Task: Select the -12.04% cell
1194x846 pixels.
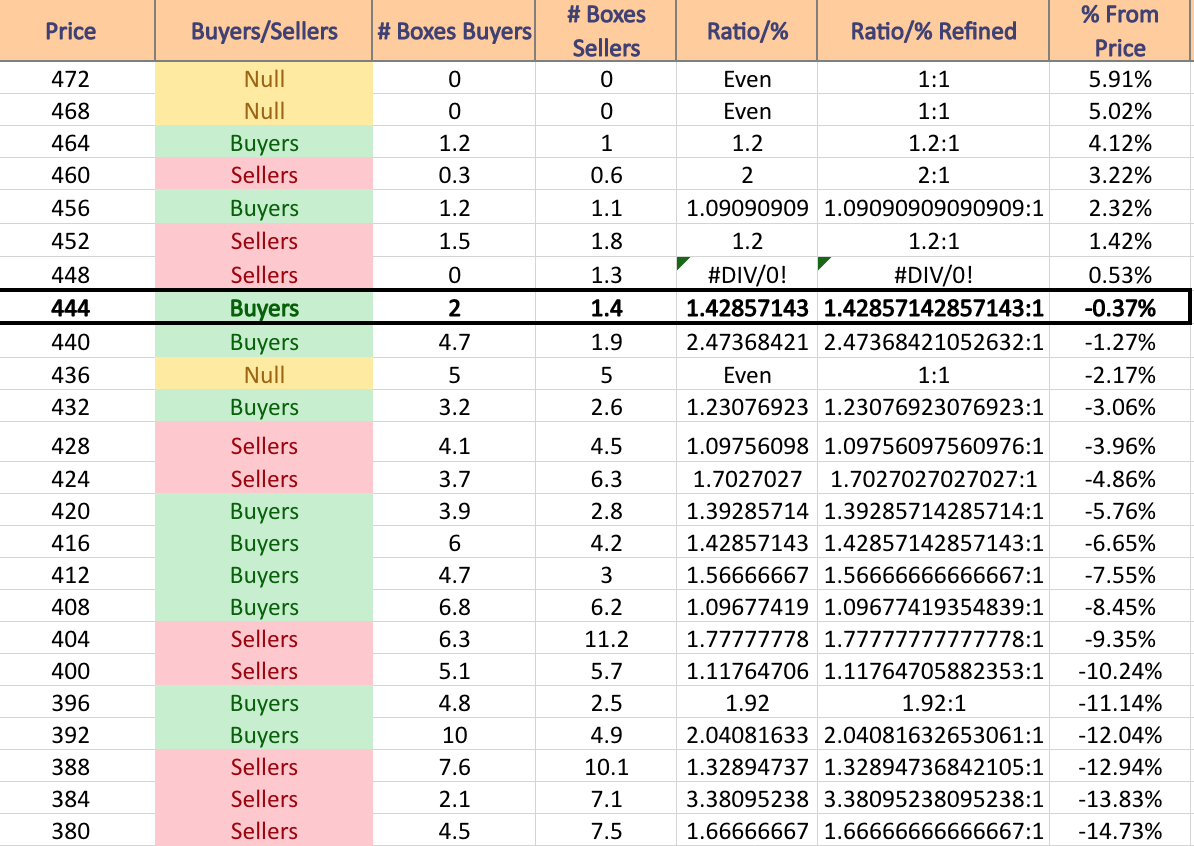Action: point(1120,734)
